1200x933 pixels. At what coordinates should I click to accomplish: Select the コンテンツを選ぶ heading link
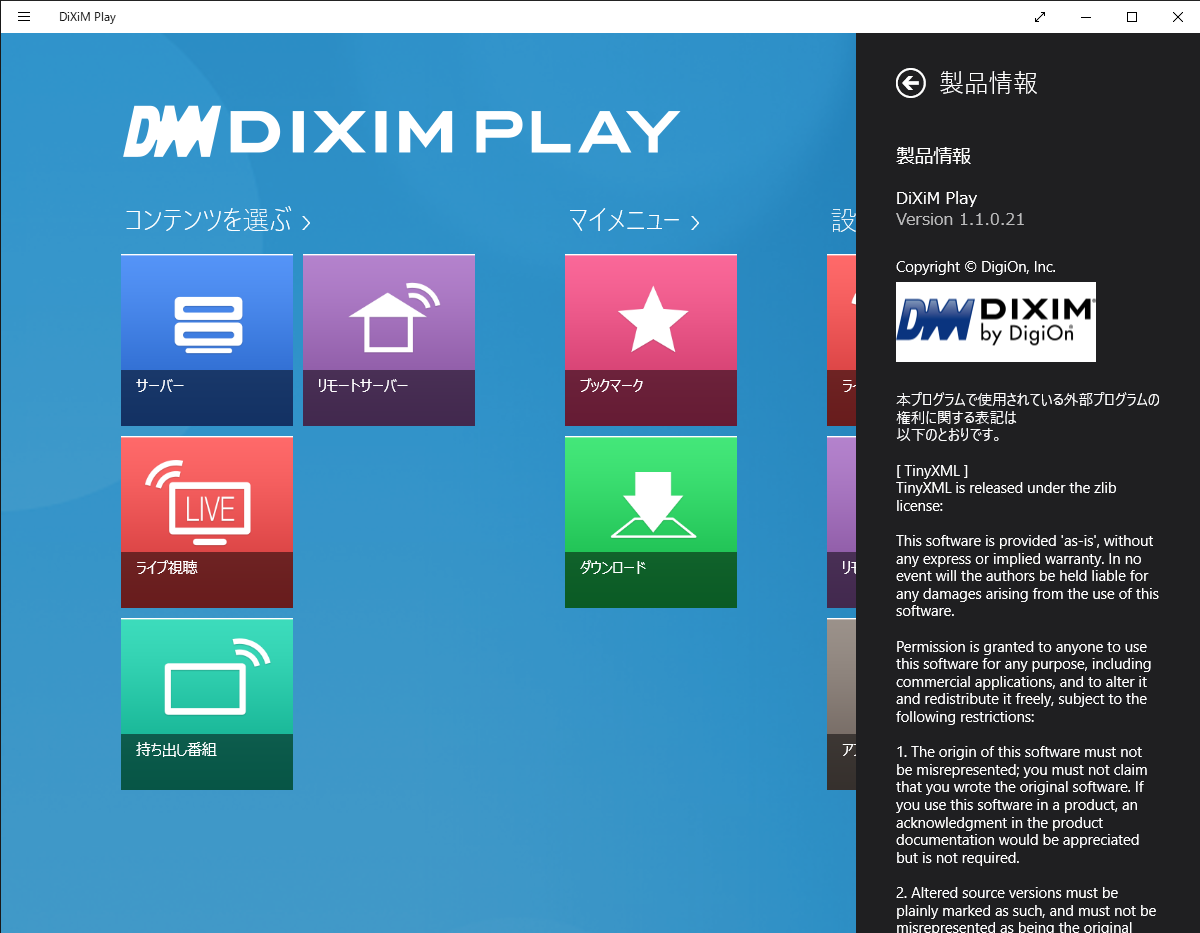click(203, 221)
